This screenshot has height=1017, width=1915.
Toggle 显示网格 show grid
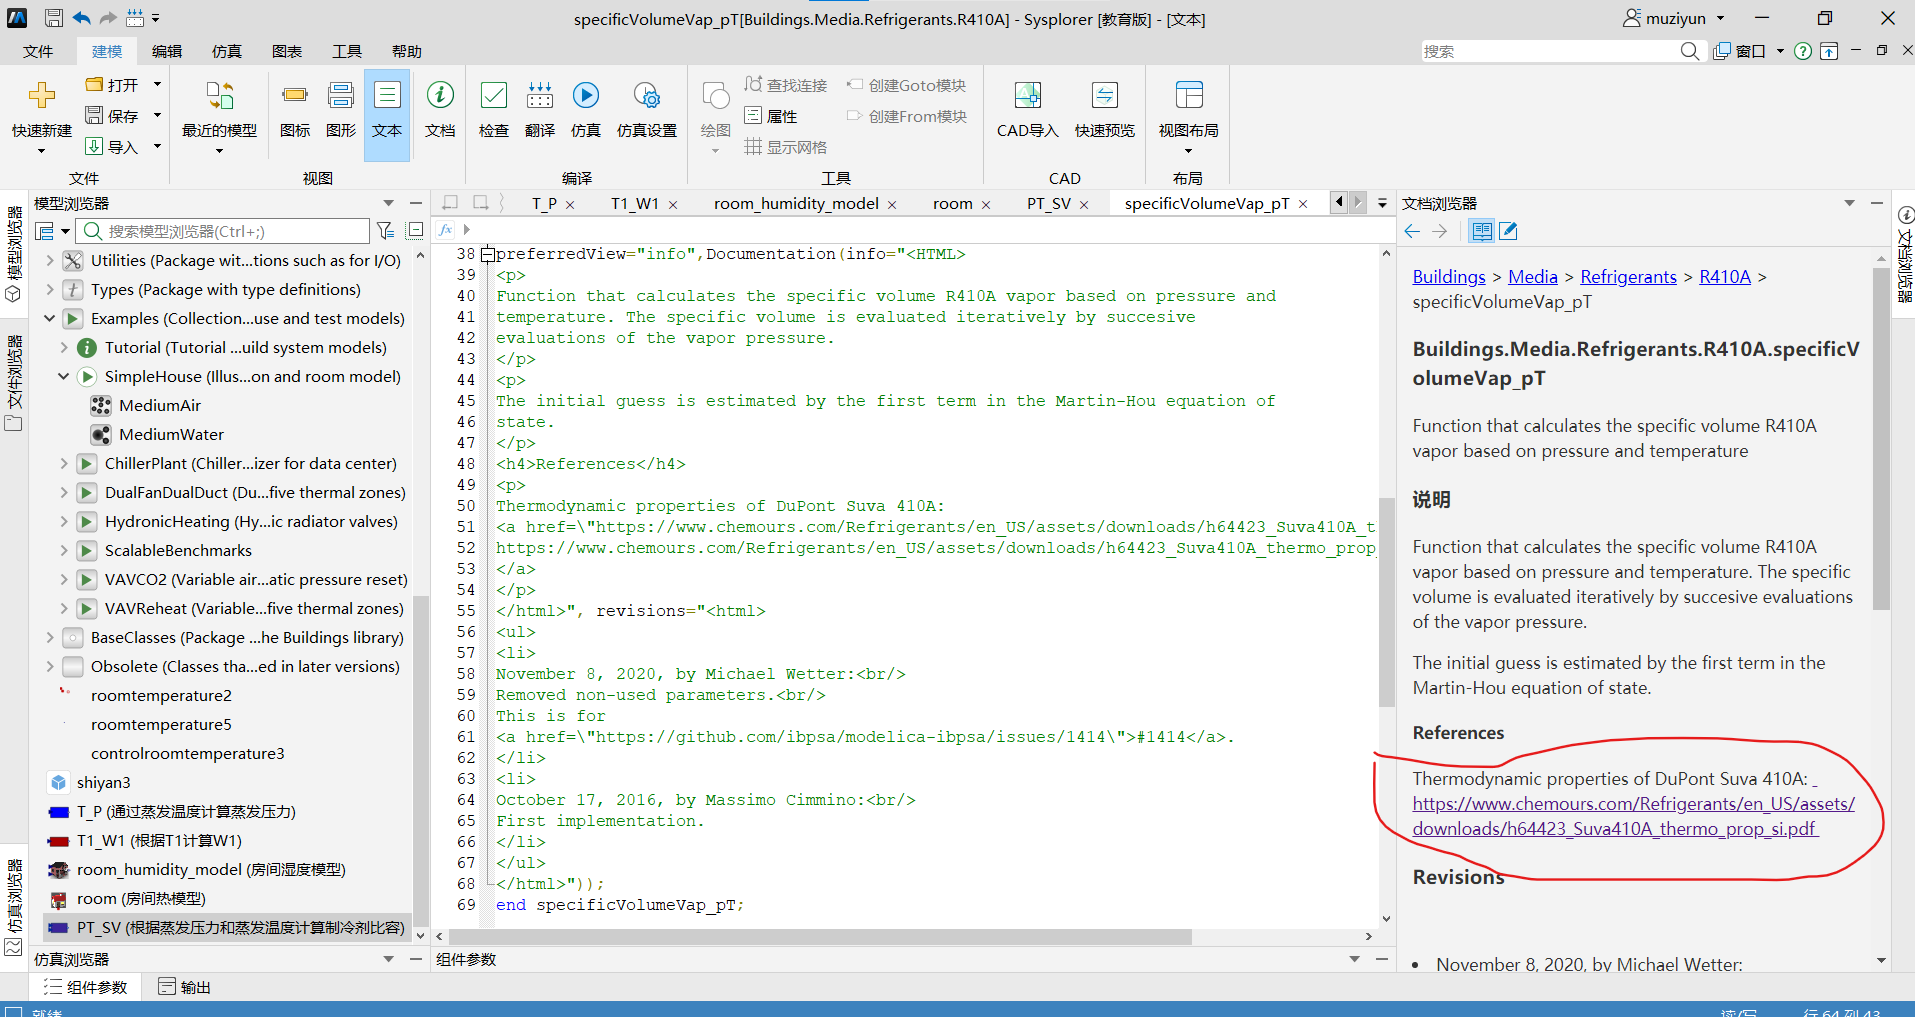tap(786, 148)
